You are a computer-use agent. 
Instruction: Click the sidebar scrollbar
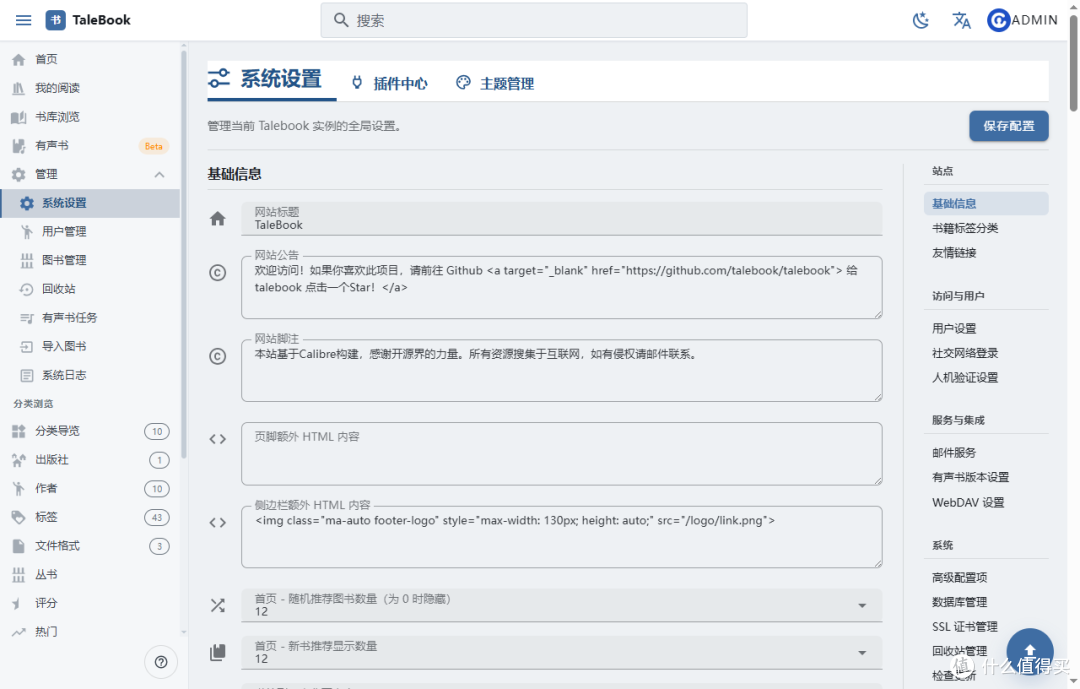pyautogui.click(x=183, y=255)
